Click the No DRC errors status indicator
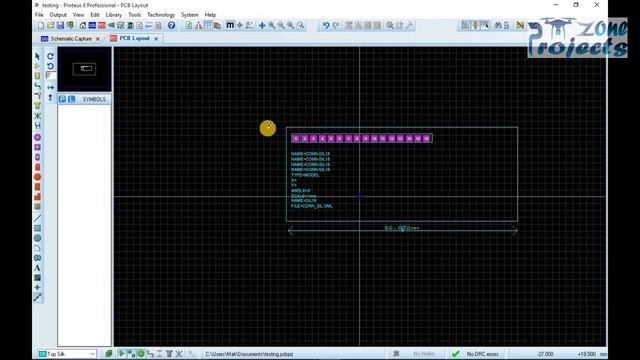This screenshot has width=640, height=360. (476, 354)
